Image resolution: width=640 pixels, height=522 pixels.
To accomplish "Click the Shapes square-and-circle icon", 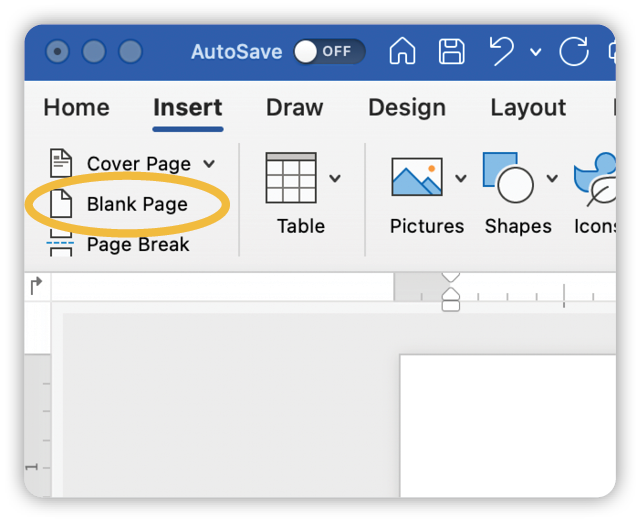I will point(508,178).
